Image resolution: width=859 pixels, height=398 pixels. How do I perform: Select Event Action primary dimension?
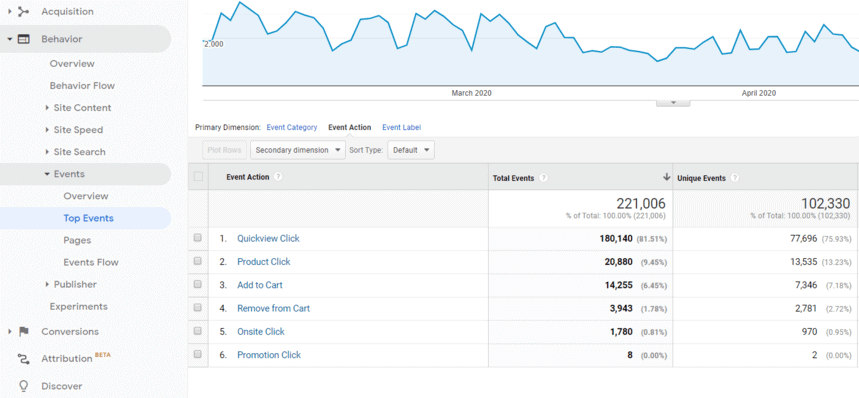tap(350, 128)
